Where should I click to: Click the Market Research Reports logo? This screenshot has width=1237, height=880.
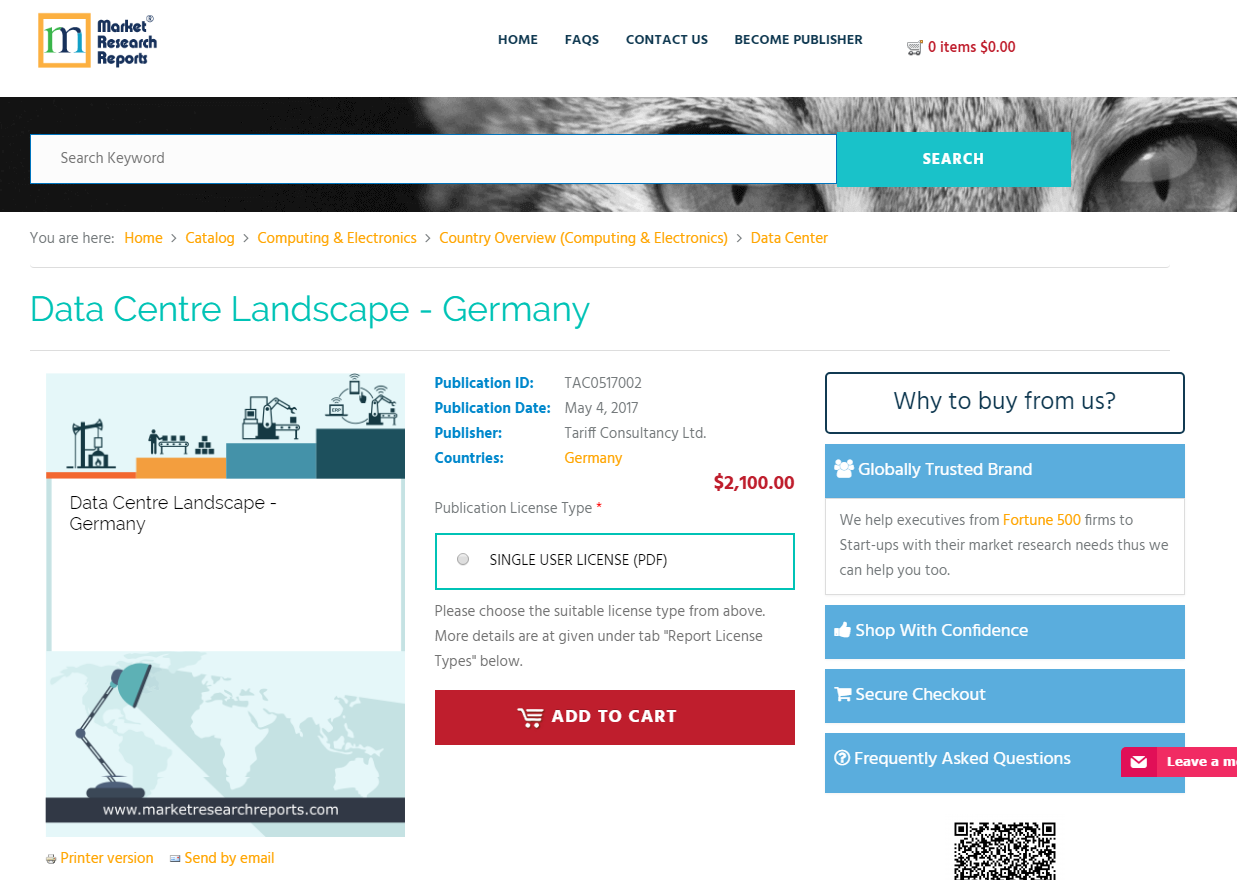tap(96, 41)
